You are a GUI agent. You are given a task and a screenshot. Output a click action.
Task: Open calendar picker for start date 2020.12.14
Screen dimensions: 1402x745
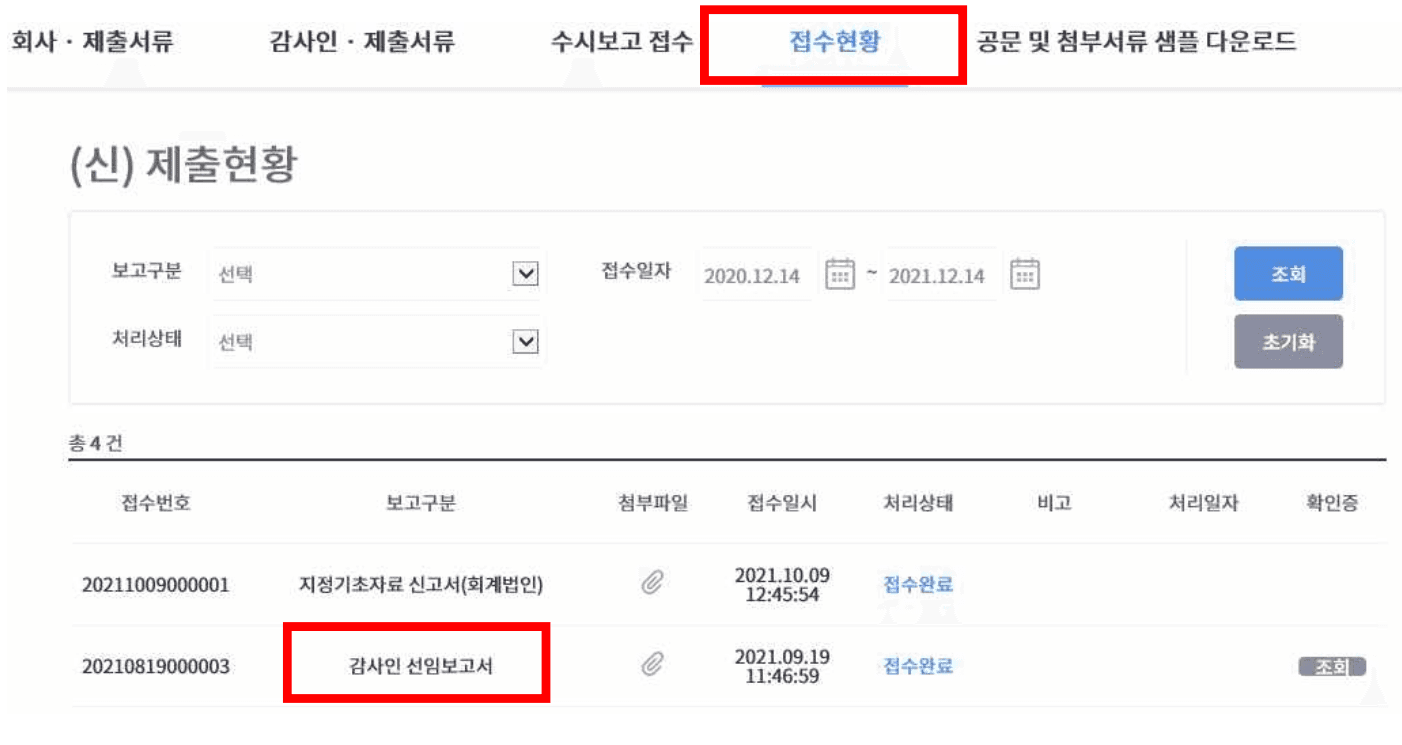coord(840,274)
